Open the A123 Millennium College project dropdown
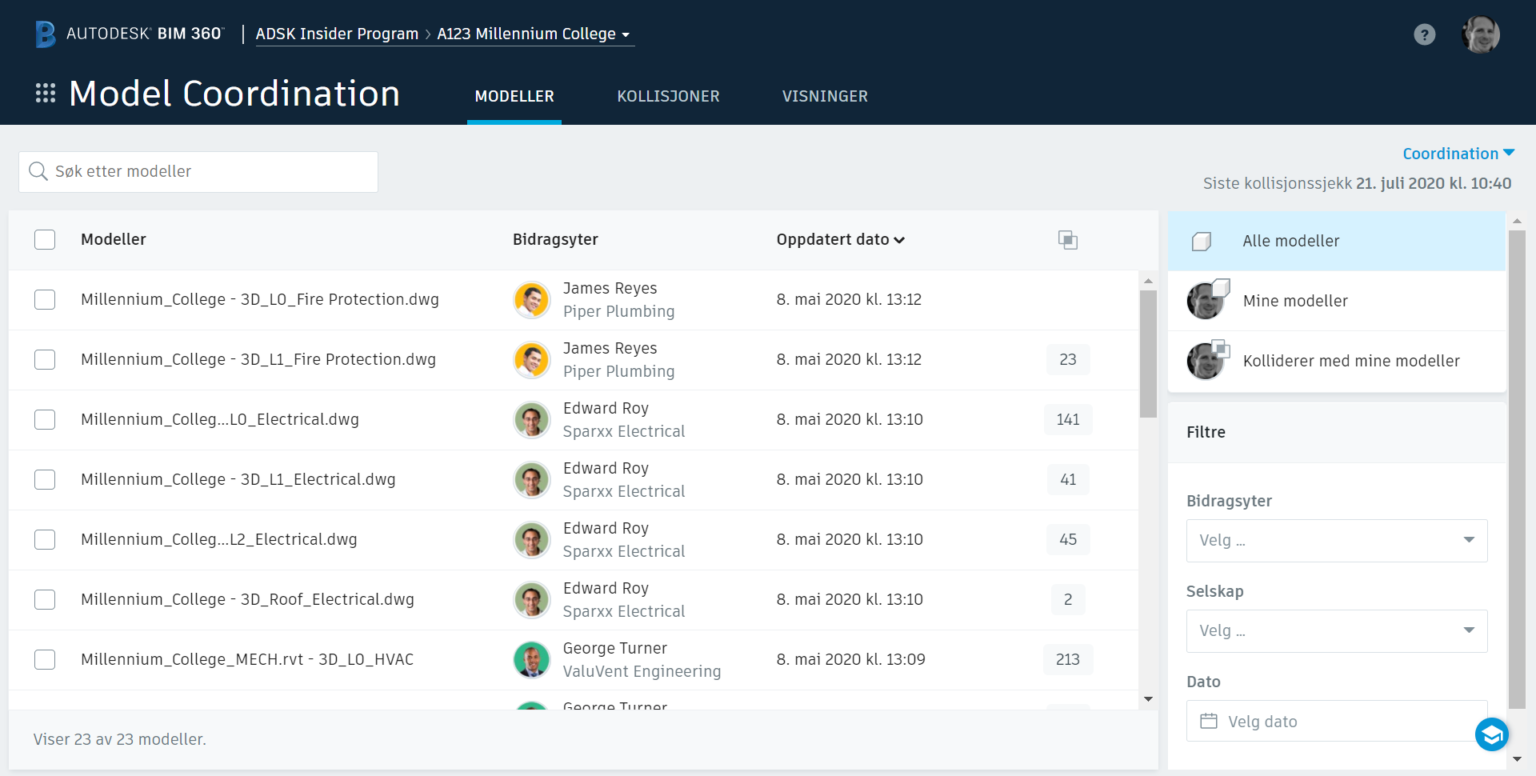 tap(534, 34)
